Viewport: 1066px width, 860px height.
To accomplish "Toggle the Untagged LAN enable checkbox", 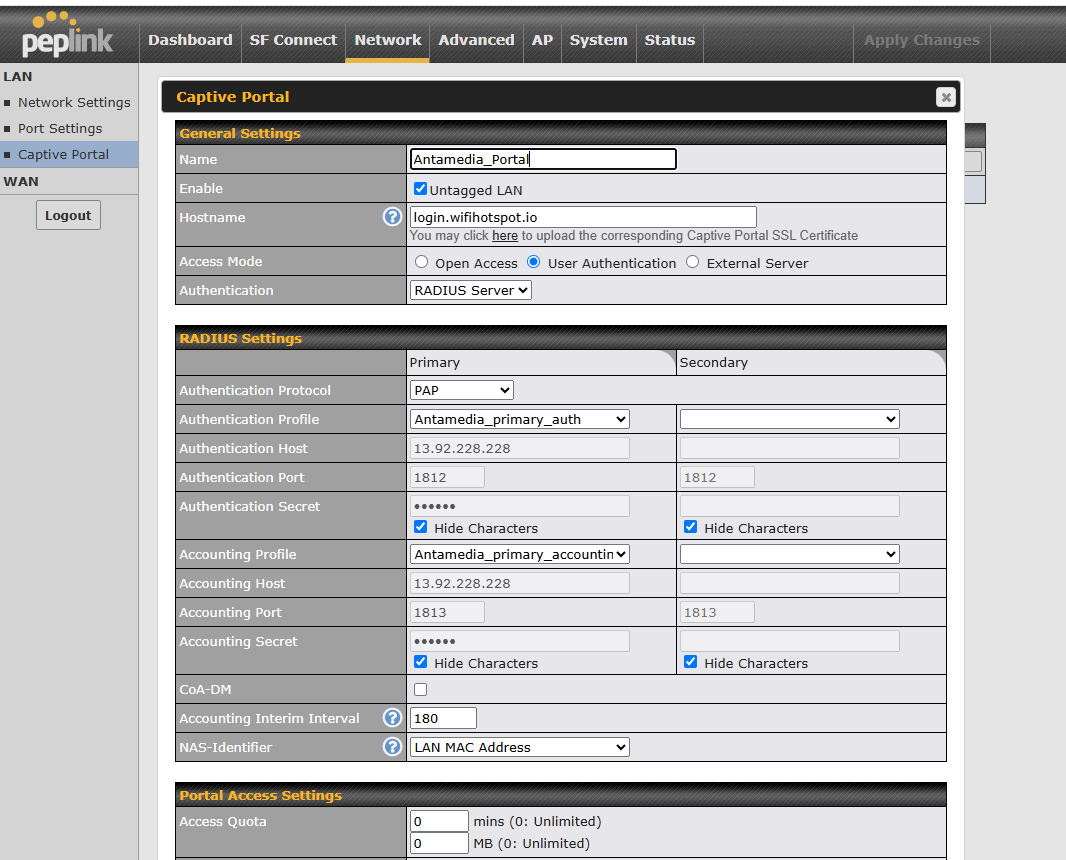I will [420, 189].
